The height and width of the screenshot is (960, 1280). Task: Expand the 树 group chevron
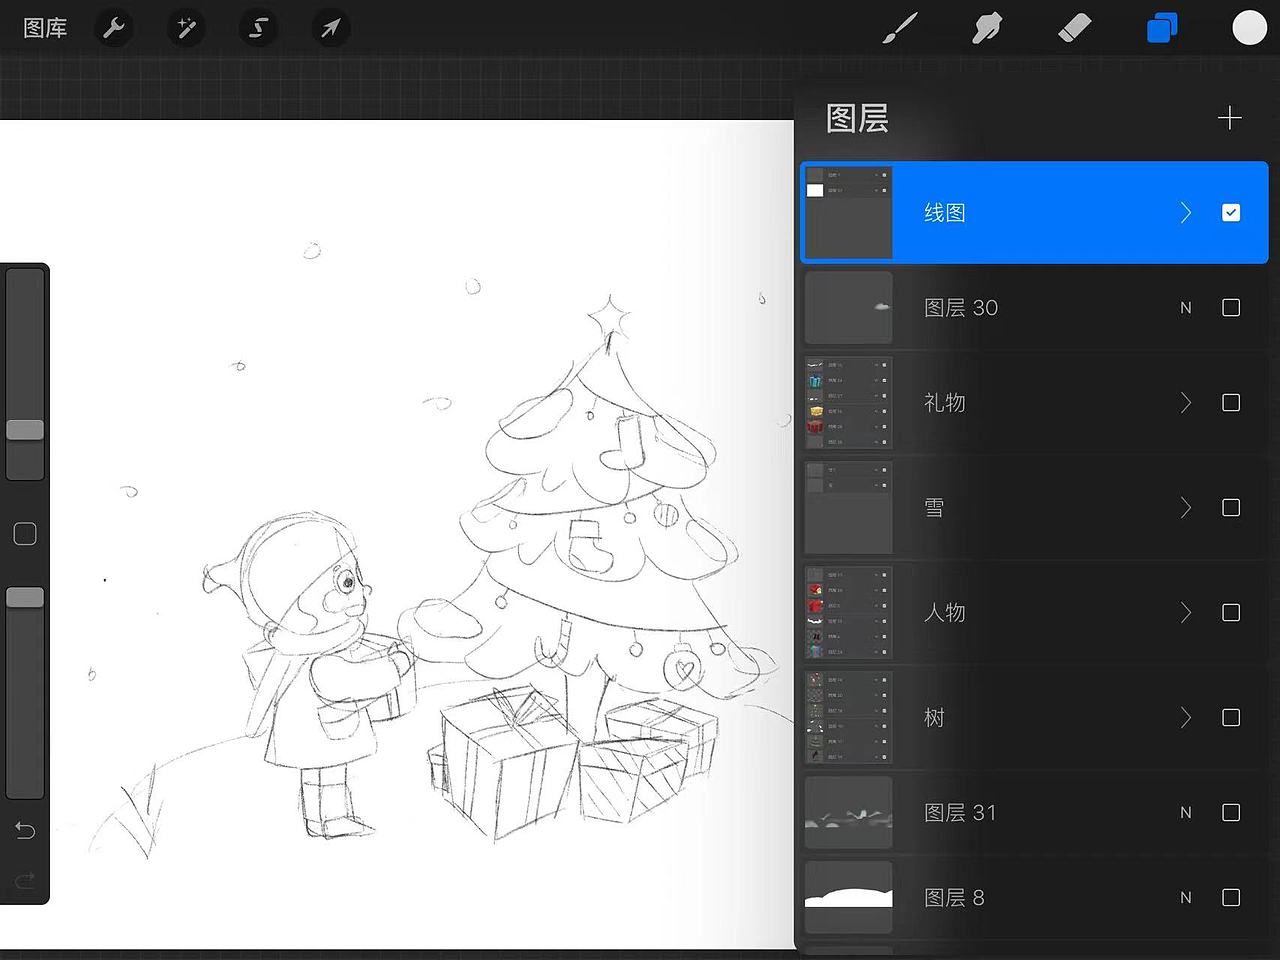coord(1186,718)
